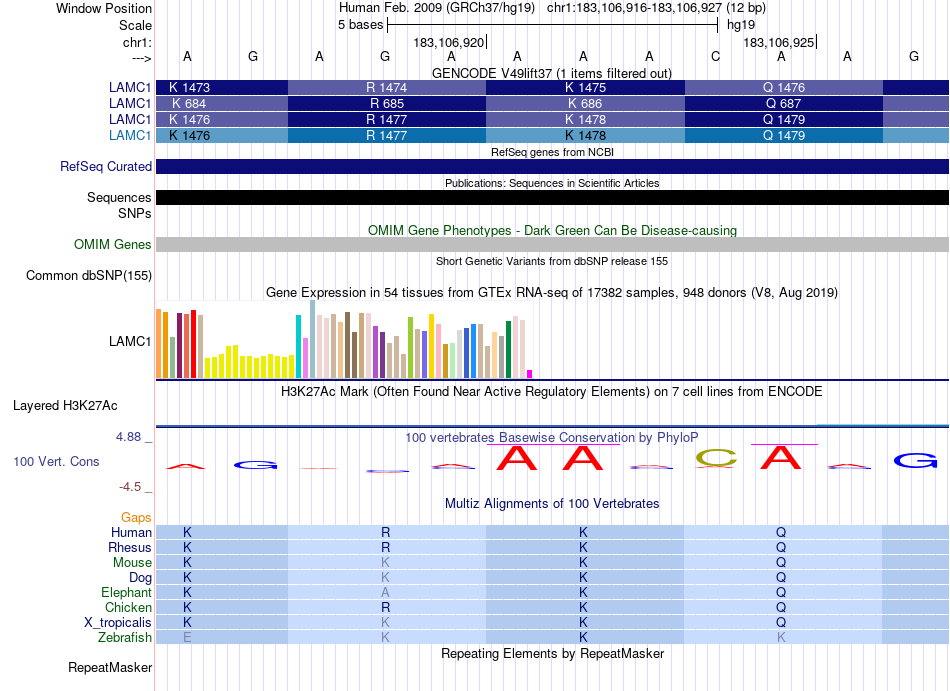Click the dbSNP release 155 track title
Screen dimensions: 950x691
click(x=552, y=261)
